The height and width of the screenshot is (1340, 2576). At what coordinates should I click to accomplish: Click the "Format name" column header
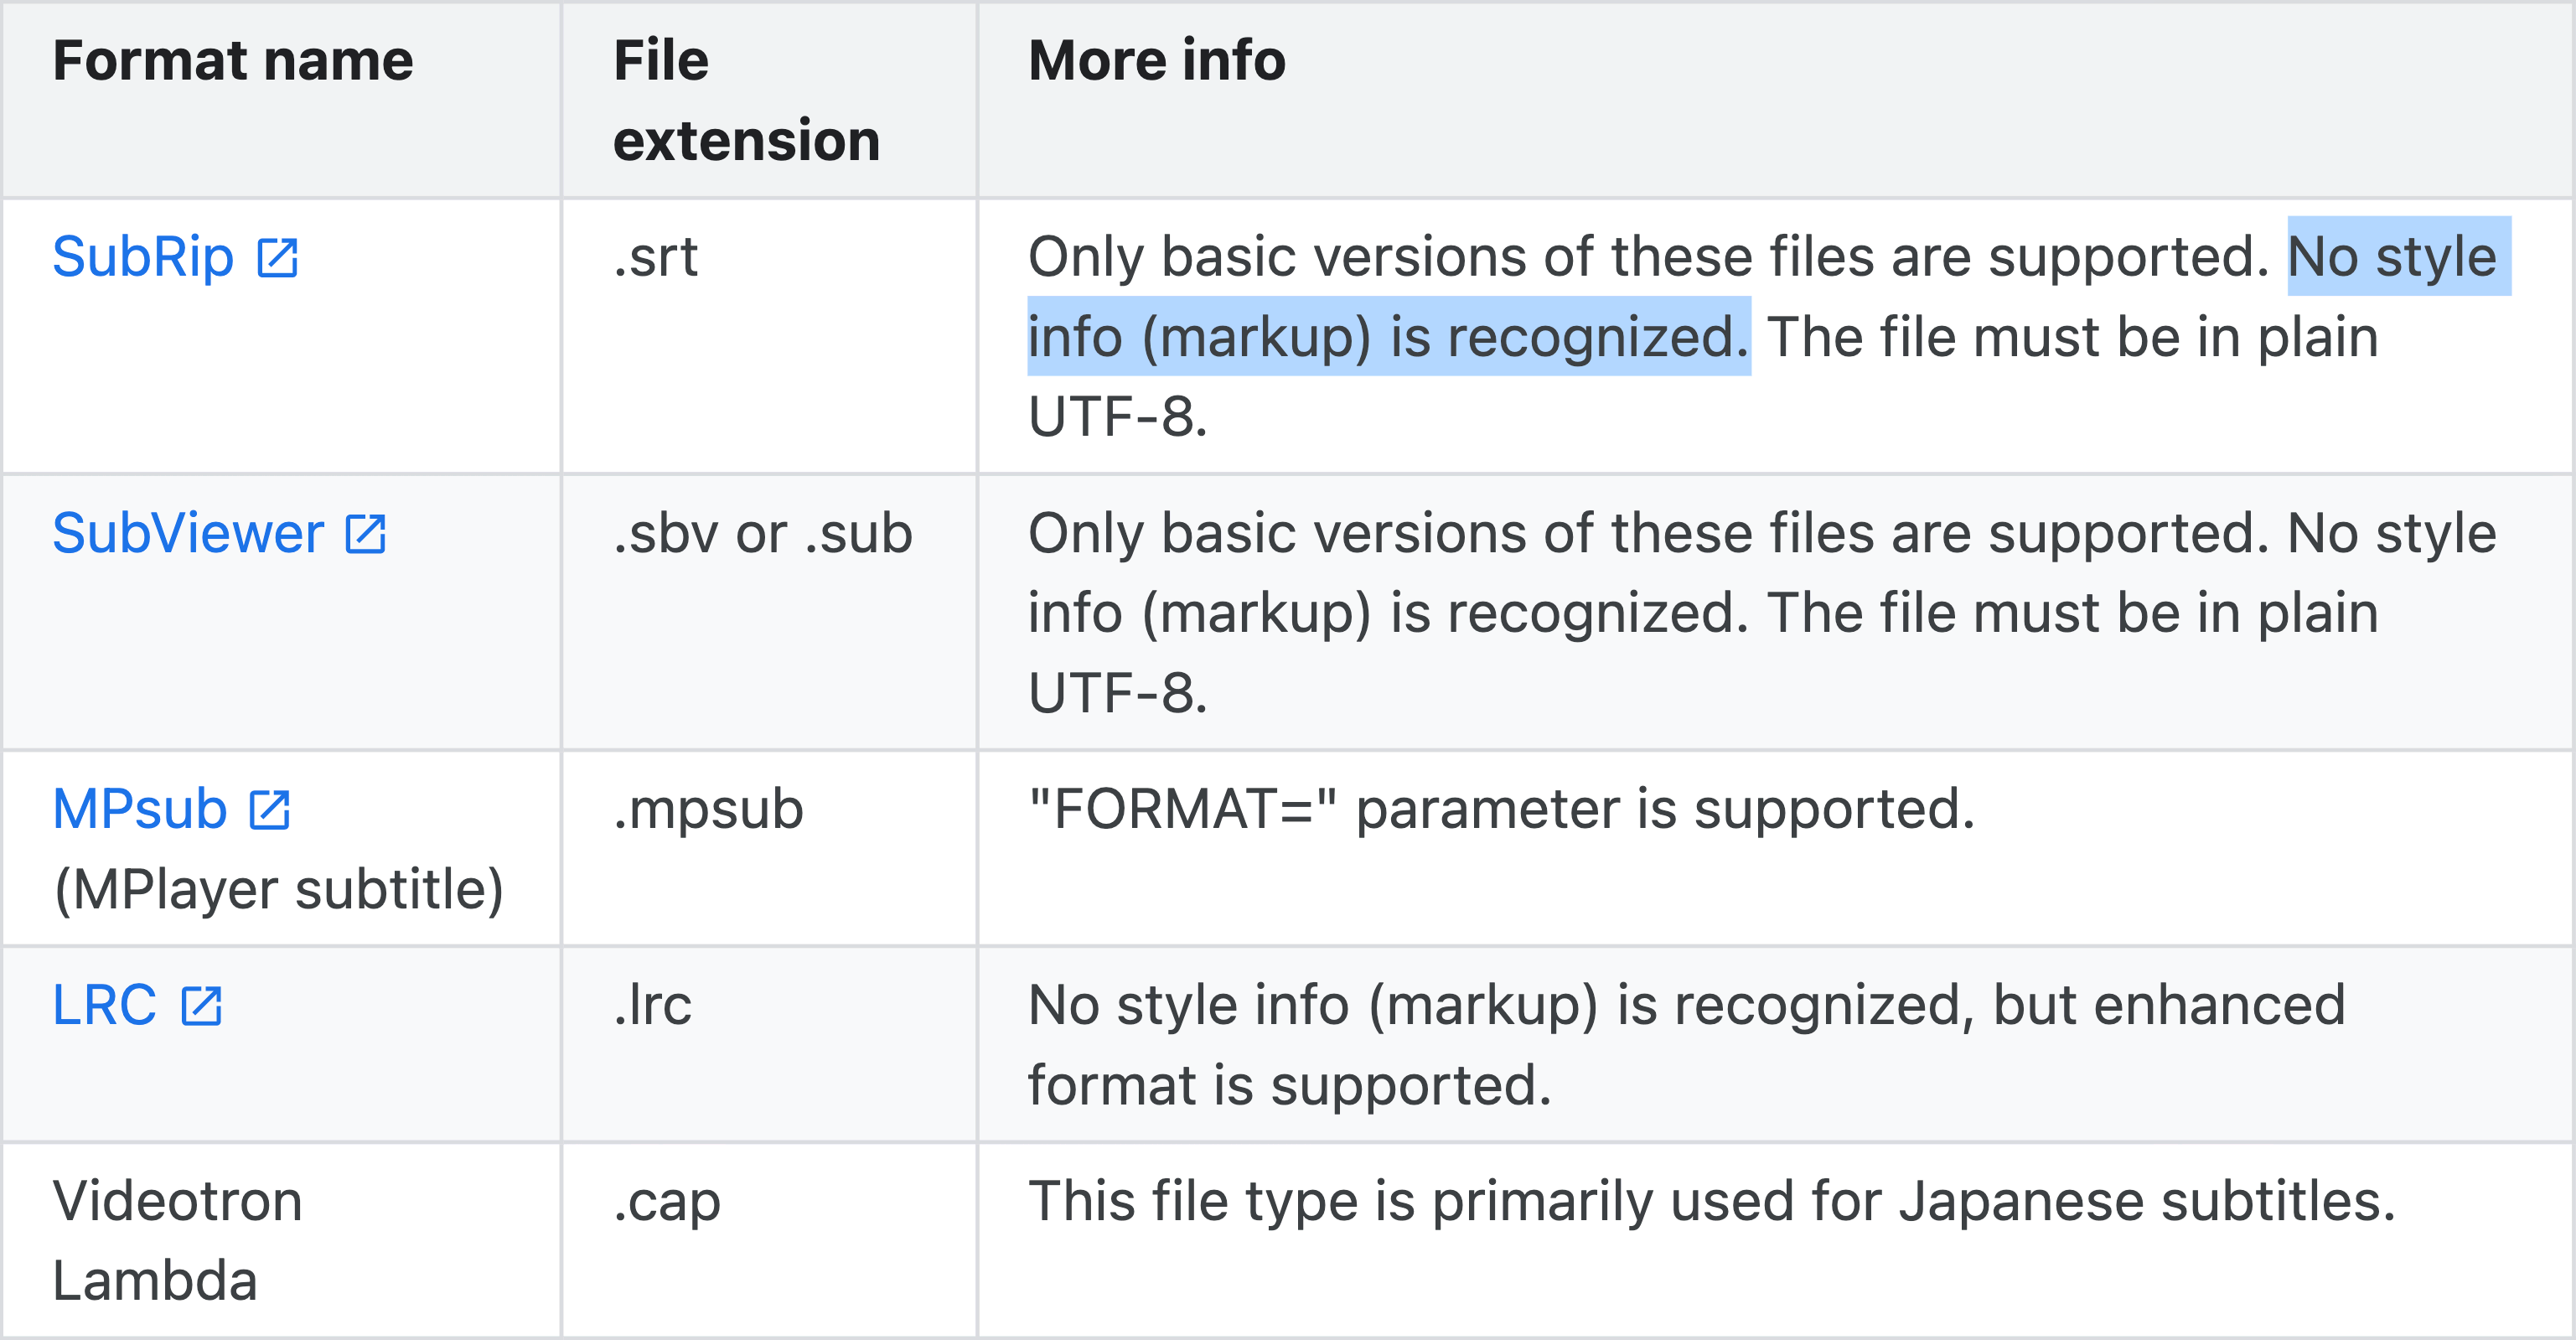[x=233, y=61]
